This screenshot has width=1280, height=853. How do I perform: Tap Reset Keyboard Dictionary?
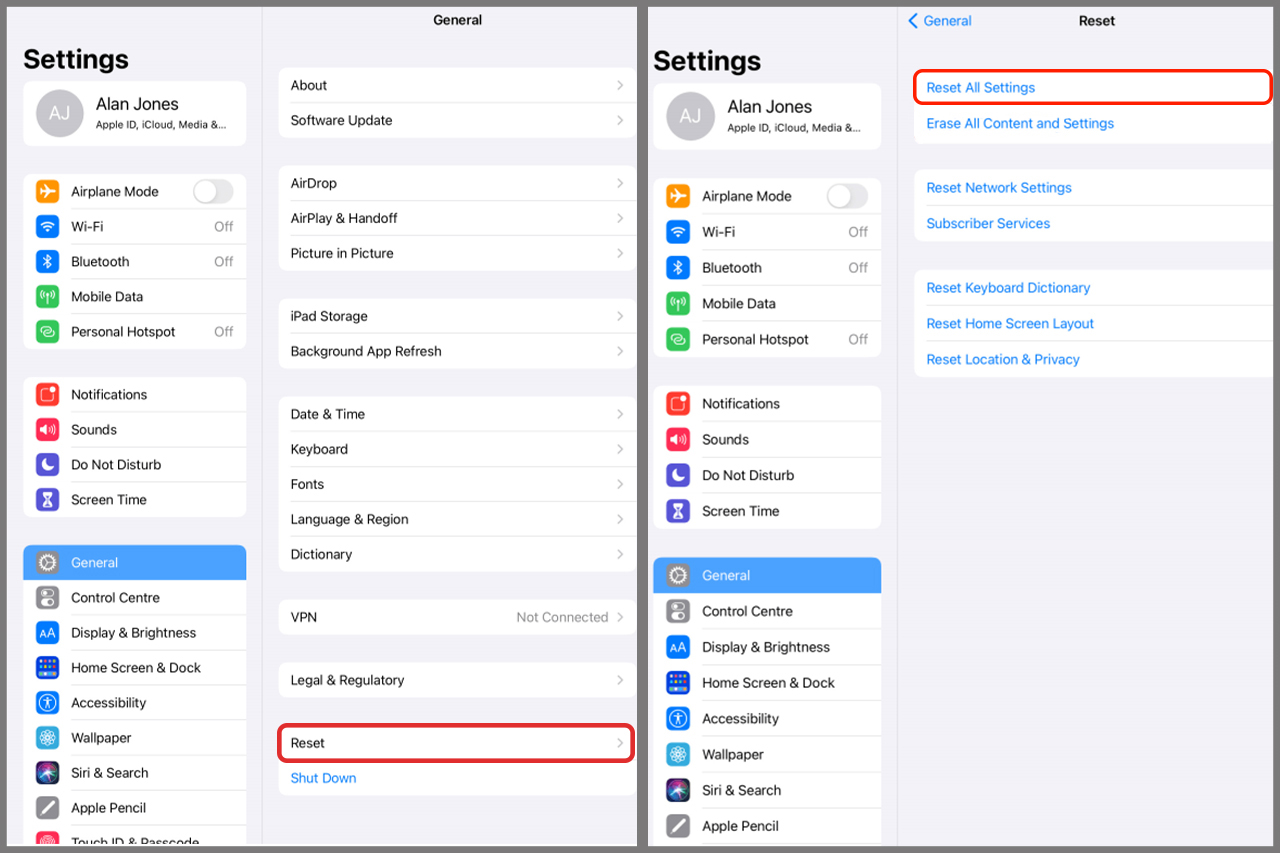point(1093,287)
